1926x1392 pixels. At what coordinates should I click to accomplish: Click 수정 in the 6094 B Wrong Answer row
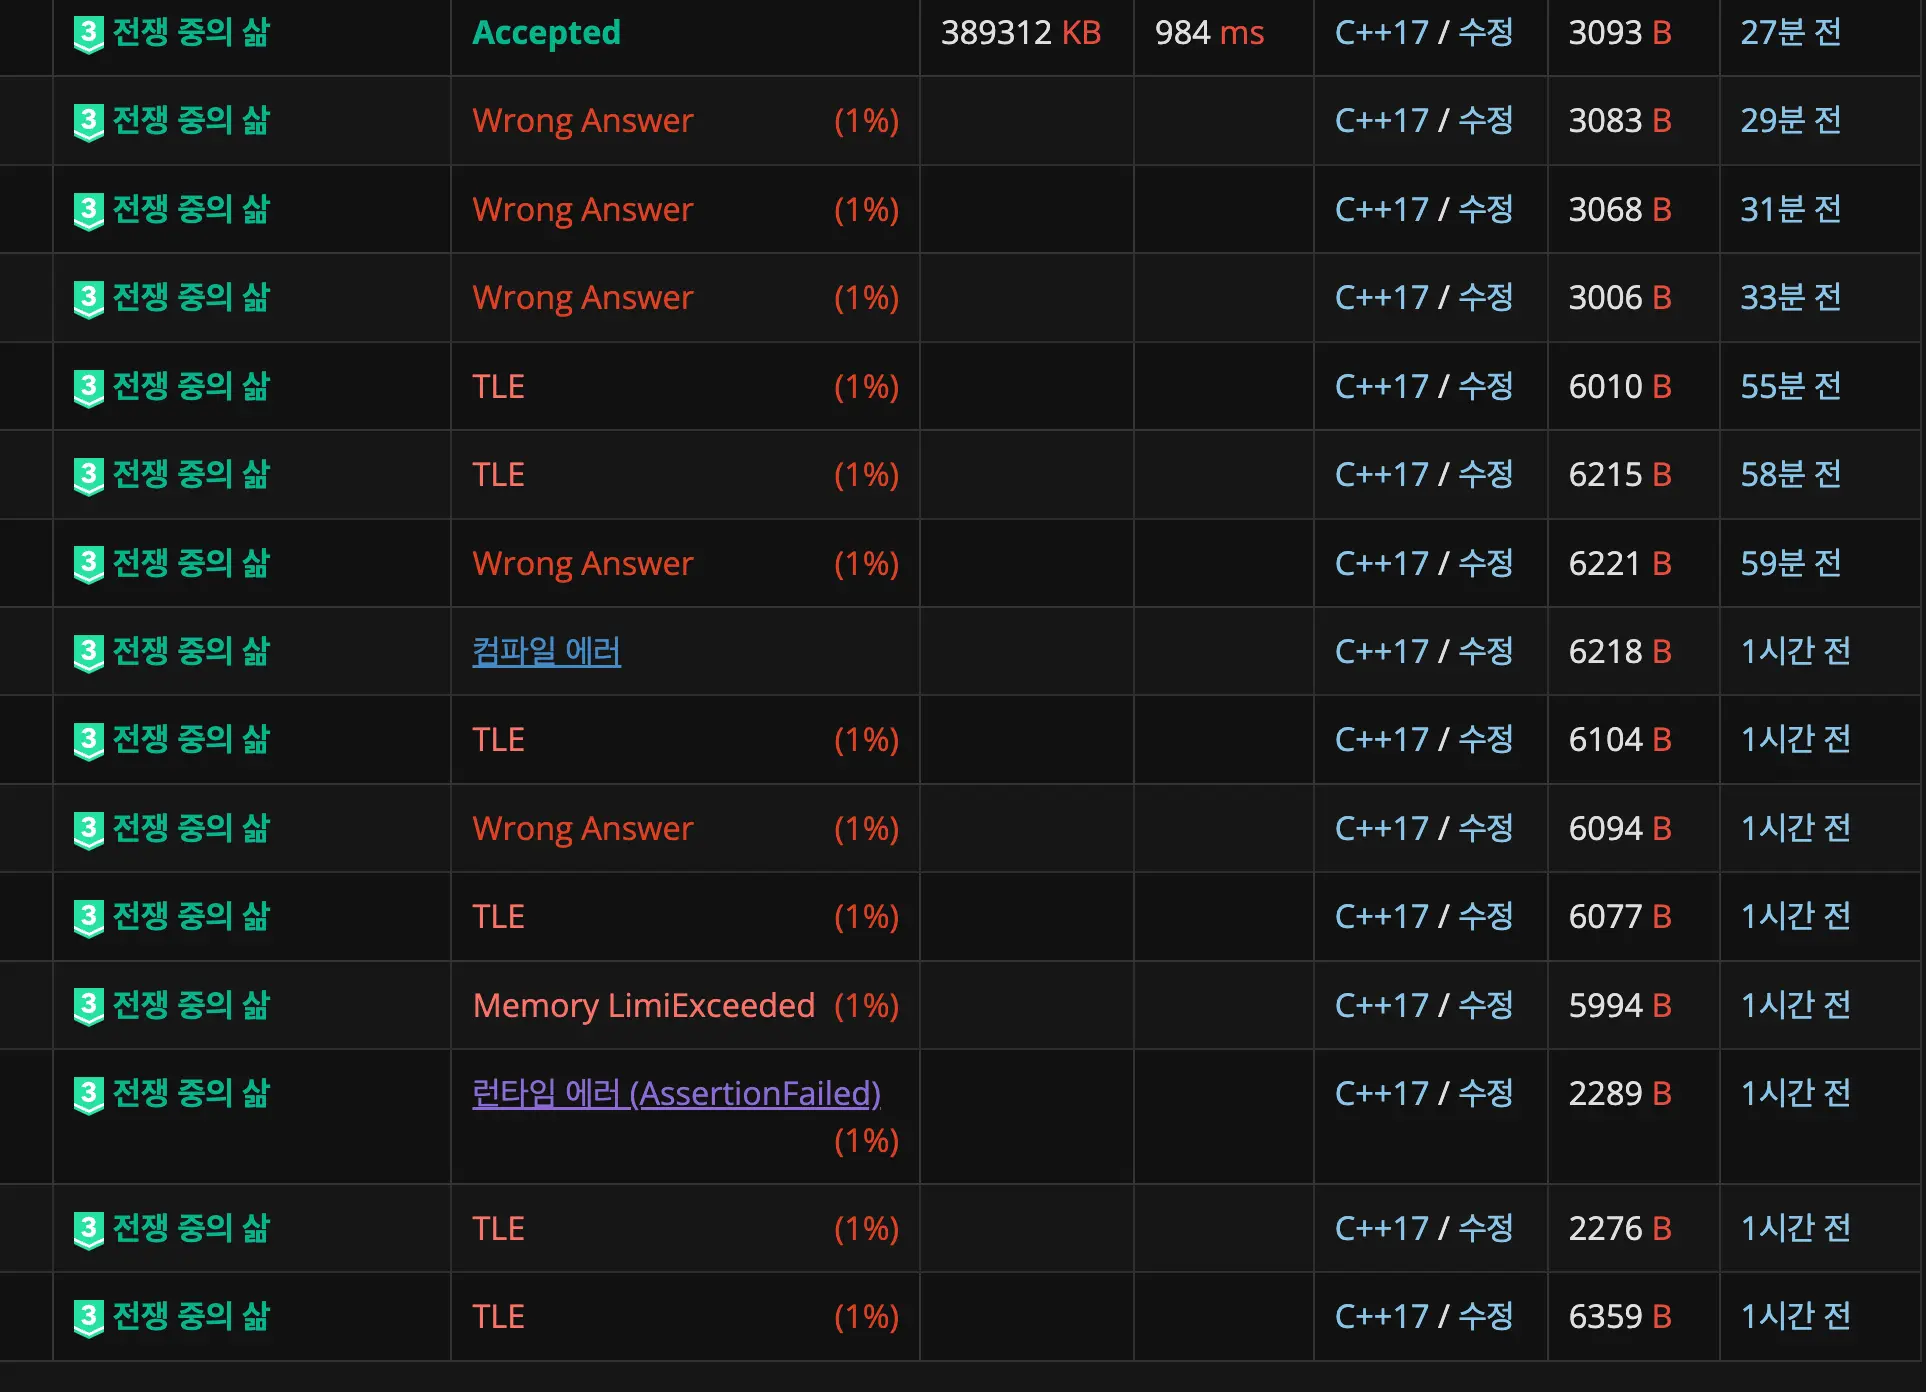click(x=1485, y=829)
